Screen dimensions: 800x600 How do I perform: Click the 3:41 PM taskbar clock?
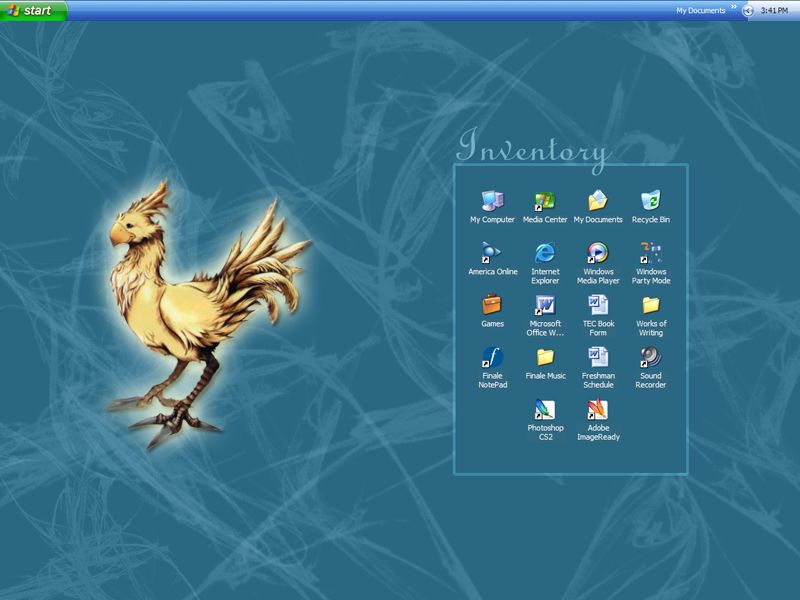click(774, 10)
